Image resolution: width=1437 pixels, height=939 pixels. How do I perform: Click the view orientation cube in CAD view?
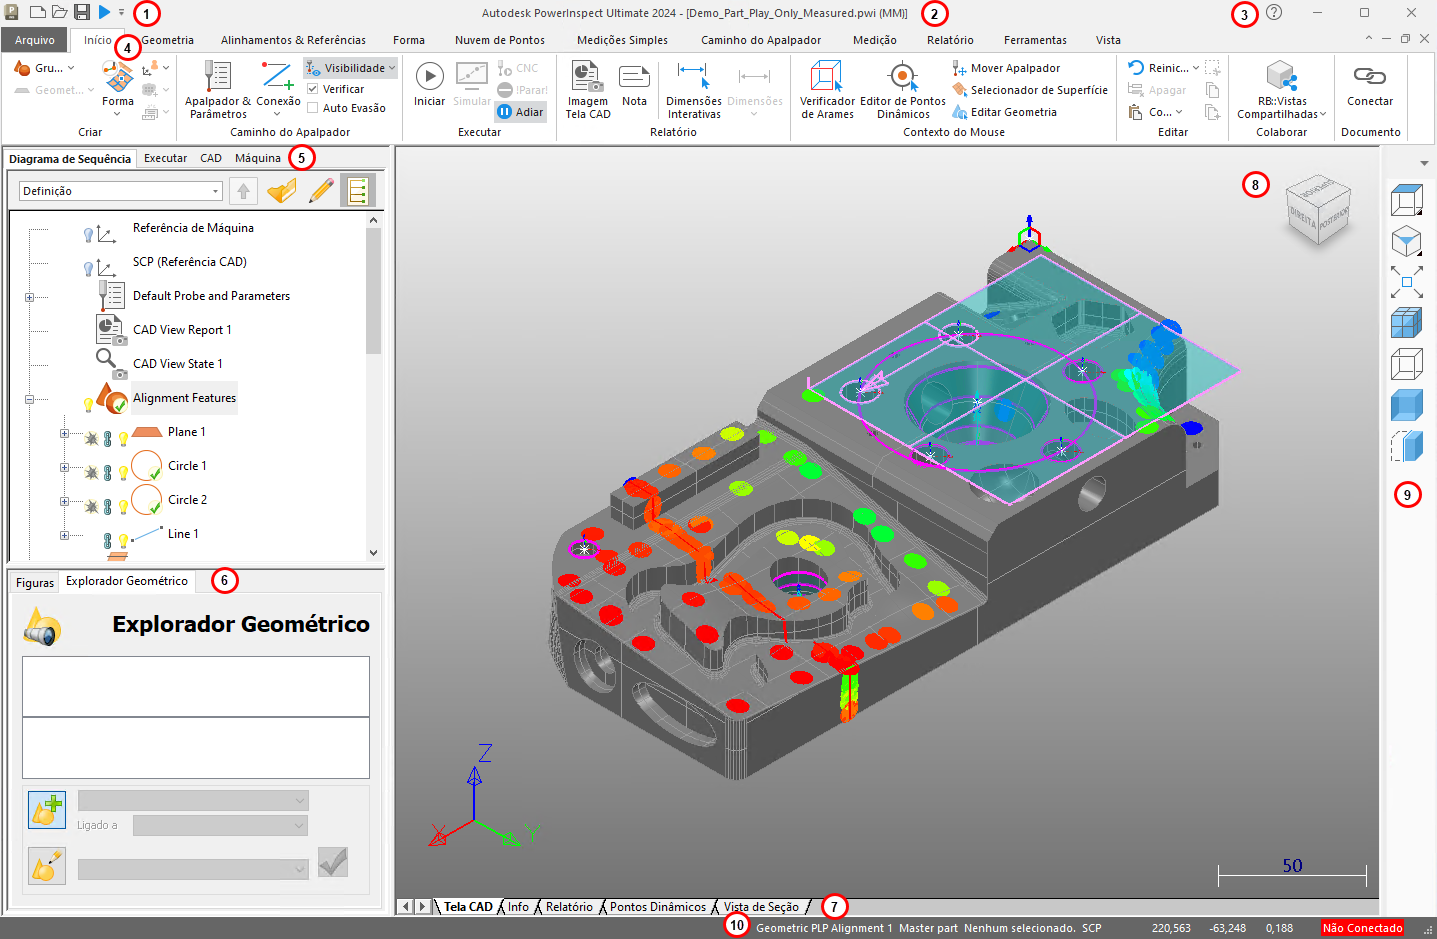pos(1317,212)
